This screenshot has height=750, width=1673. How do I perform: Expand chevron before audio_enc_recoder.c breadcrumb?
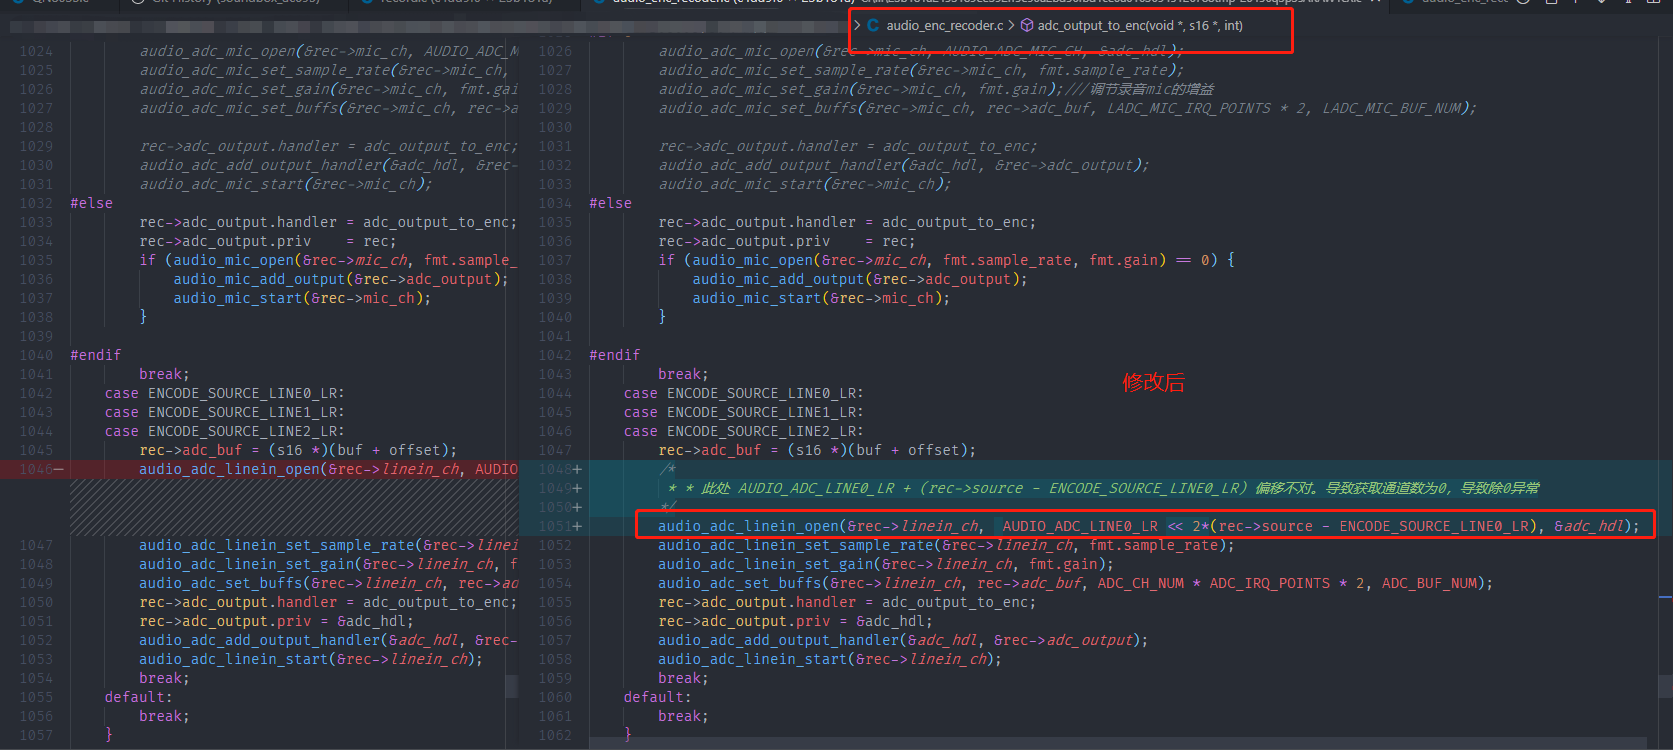[857, 26]
